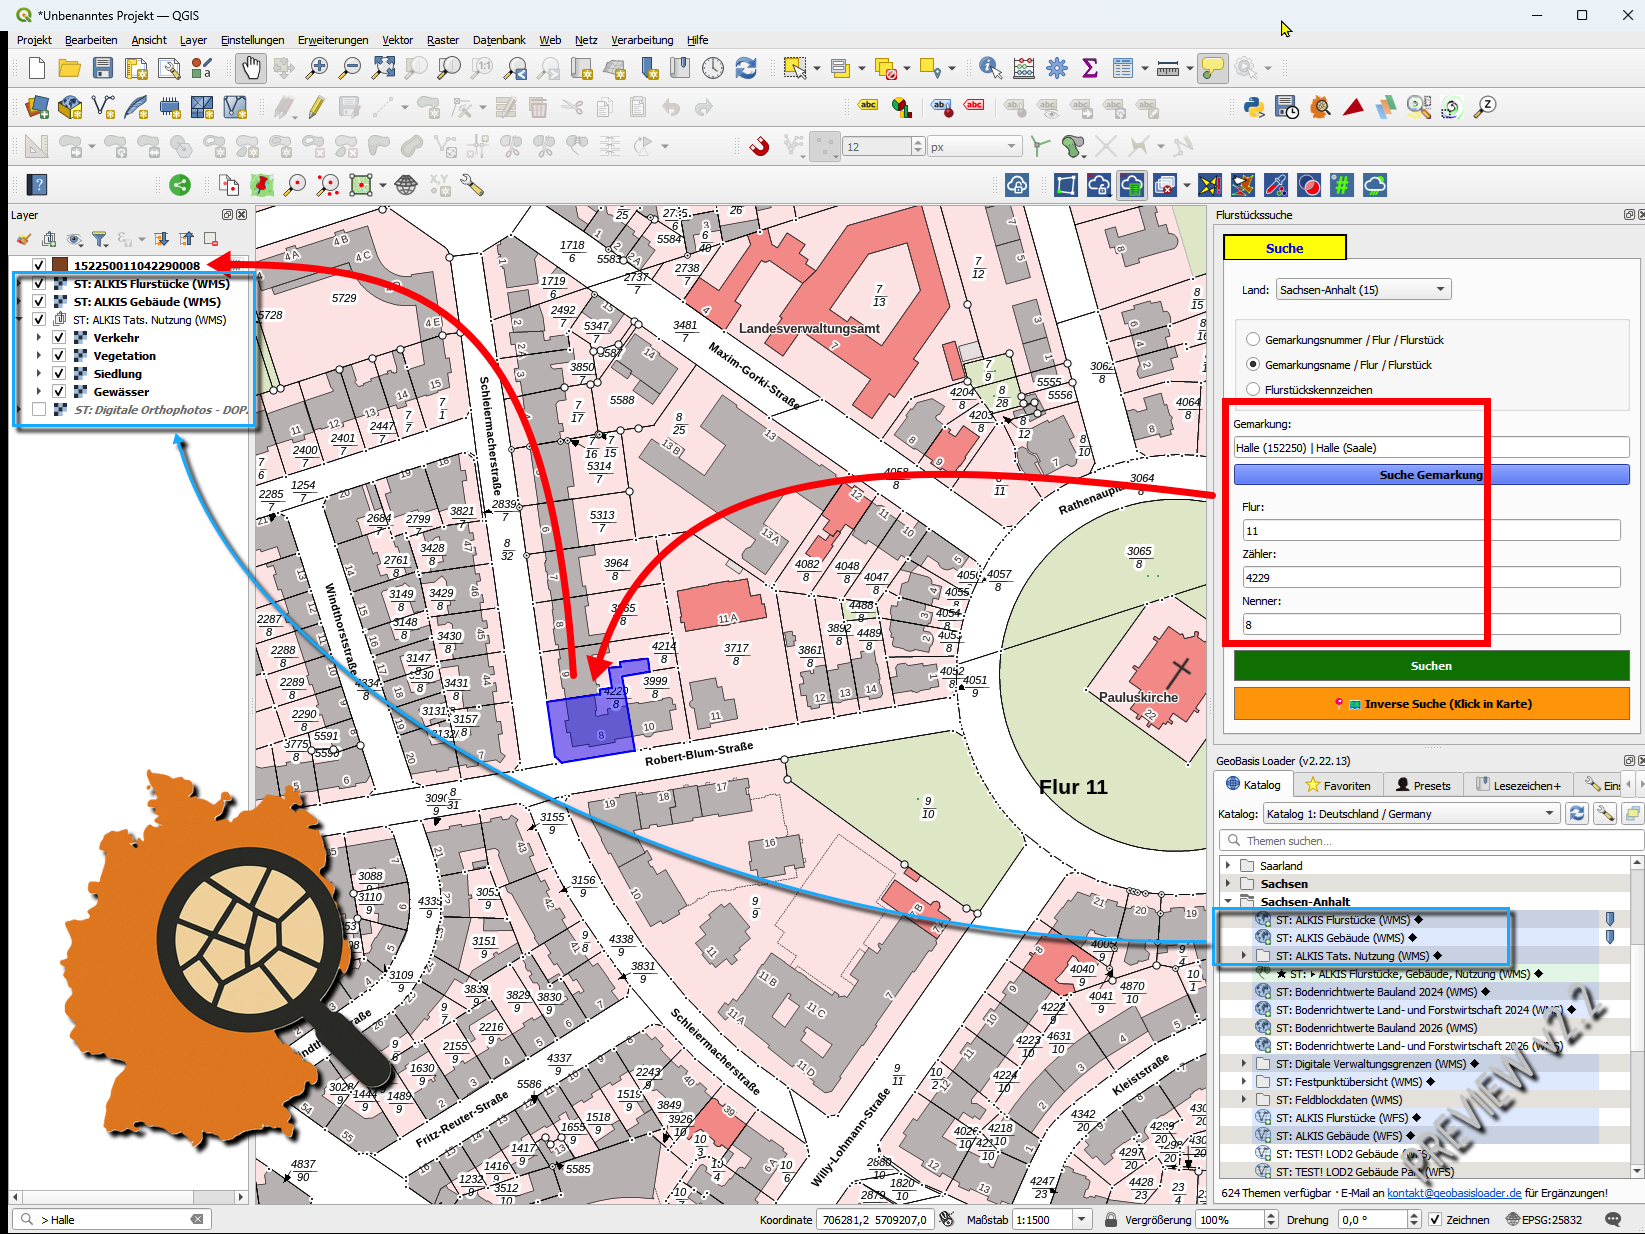Open the Katalog dropdown Deutschland / Germany
This screenshot has width=1645, height=1234.
point(1411,814)
